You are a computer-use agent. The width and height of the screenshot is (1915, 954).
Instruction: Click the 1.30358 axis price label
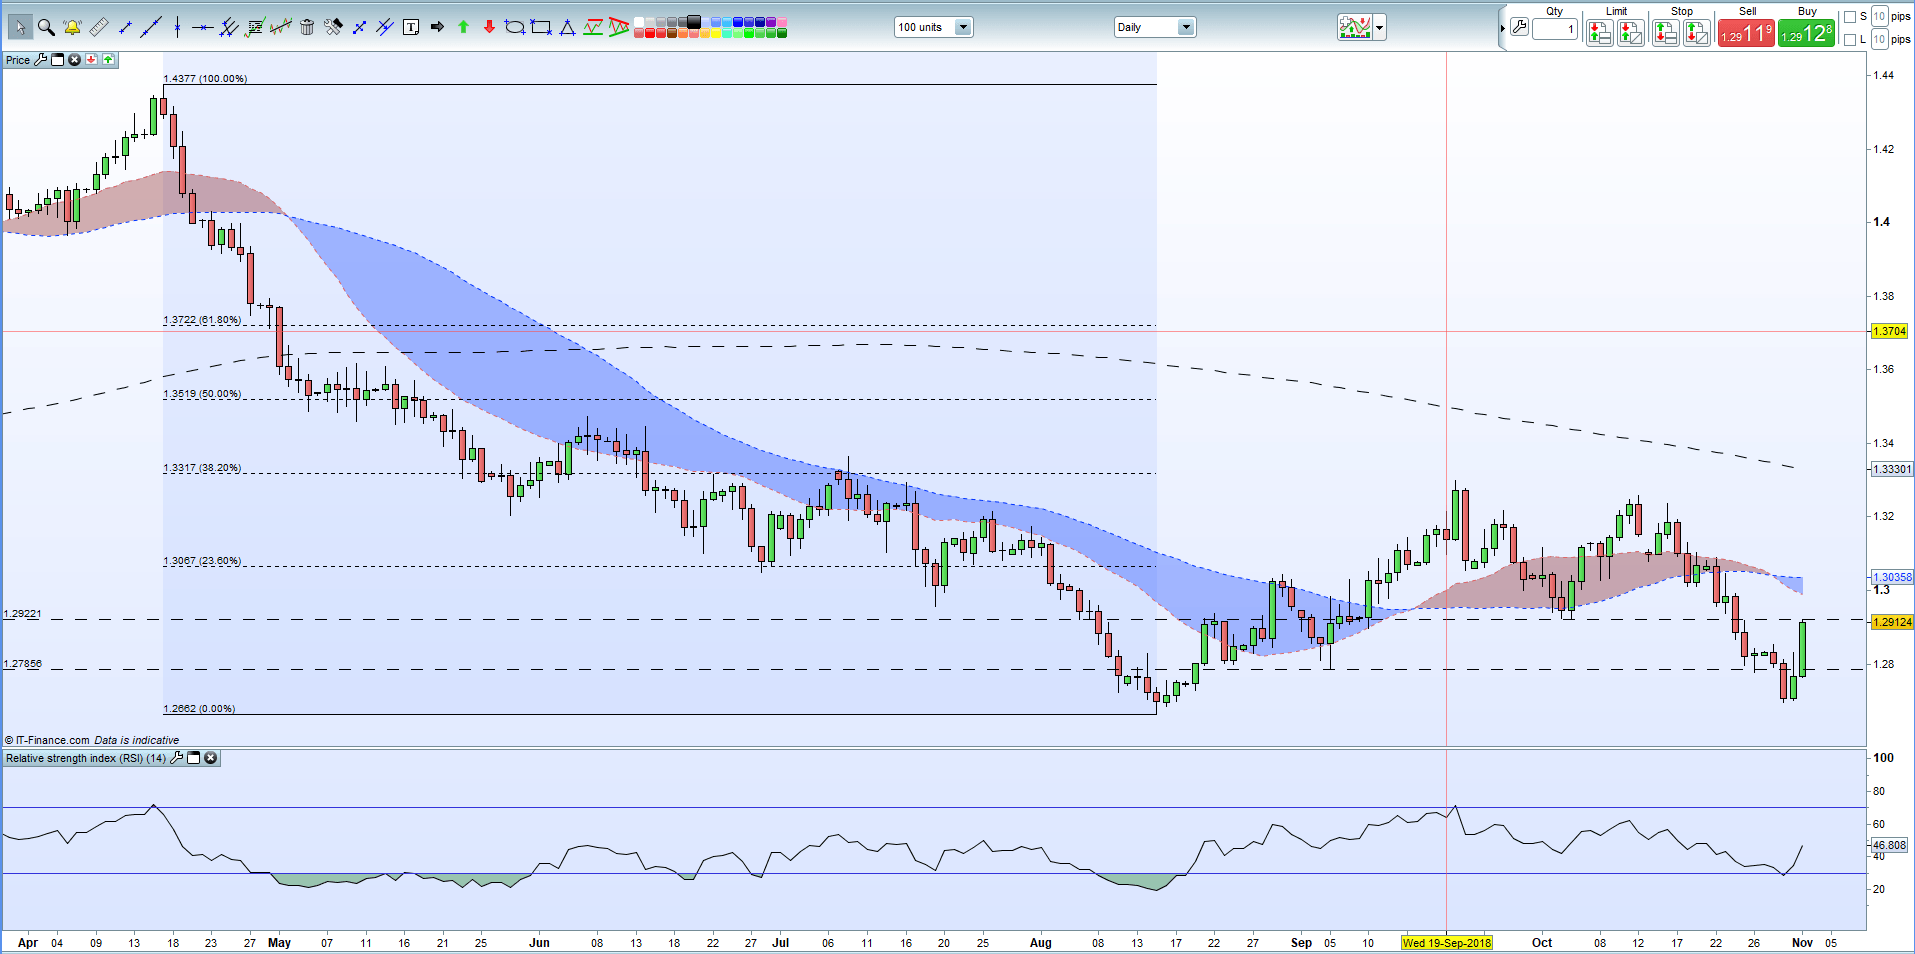pyautogui.click(x=1892, y=577)
